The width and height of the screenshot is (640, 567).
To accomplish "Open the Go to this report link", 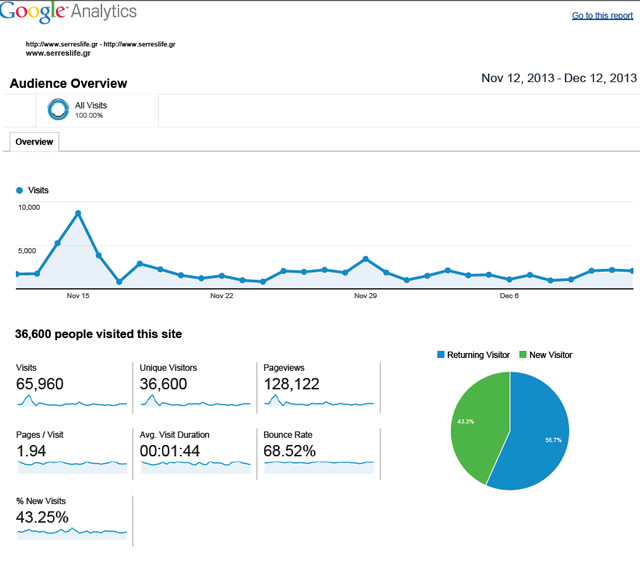I will (601, 16).
